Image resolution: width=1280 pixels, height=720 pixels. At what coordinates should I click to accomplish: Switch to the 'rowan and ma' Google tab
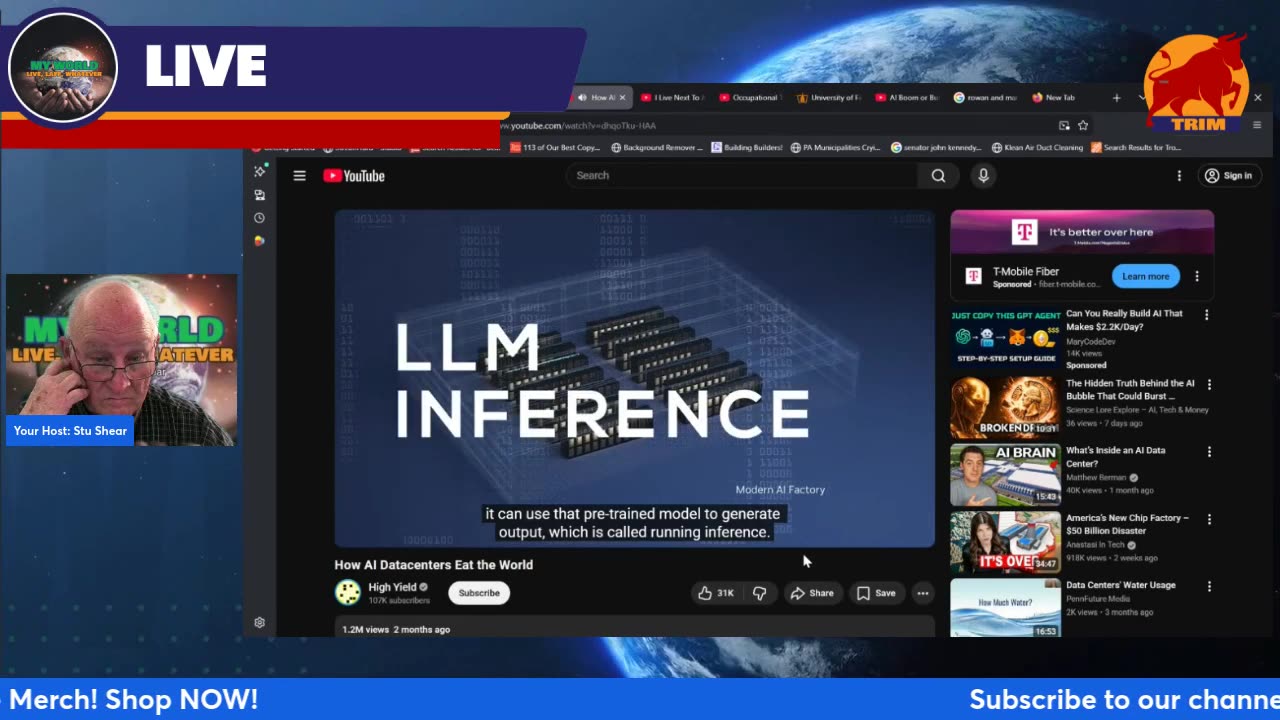pos(985,98)
